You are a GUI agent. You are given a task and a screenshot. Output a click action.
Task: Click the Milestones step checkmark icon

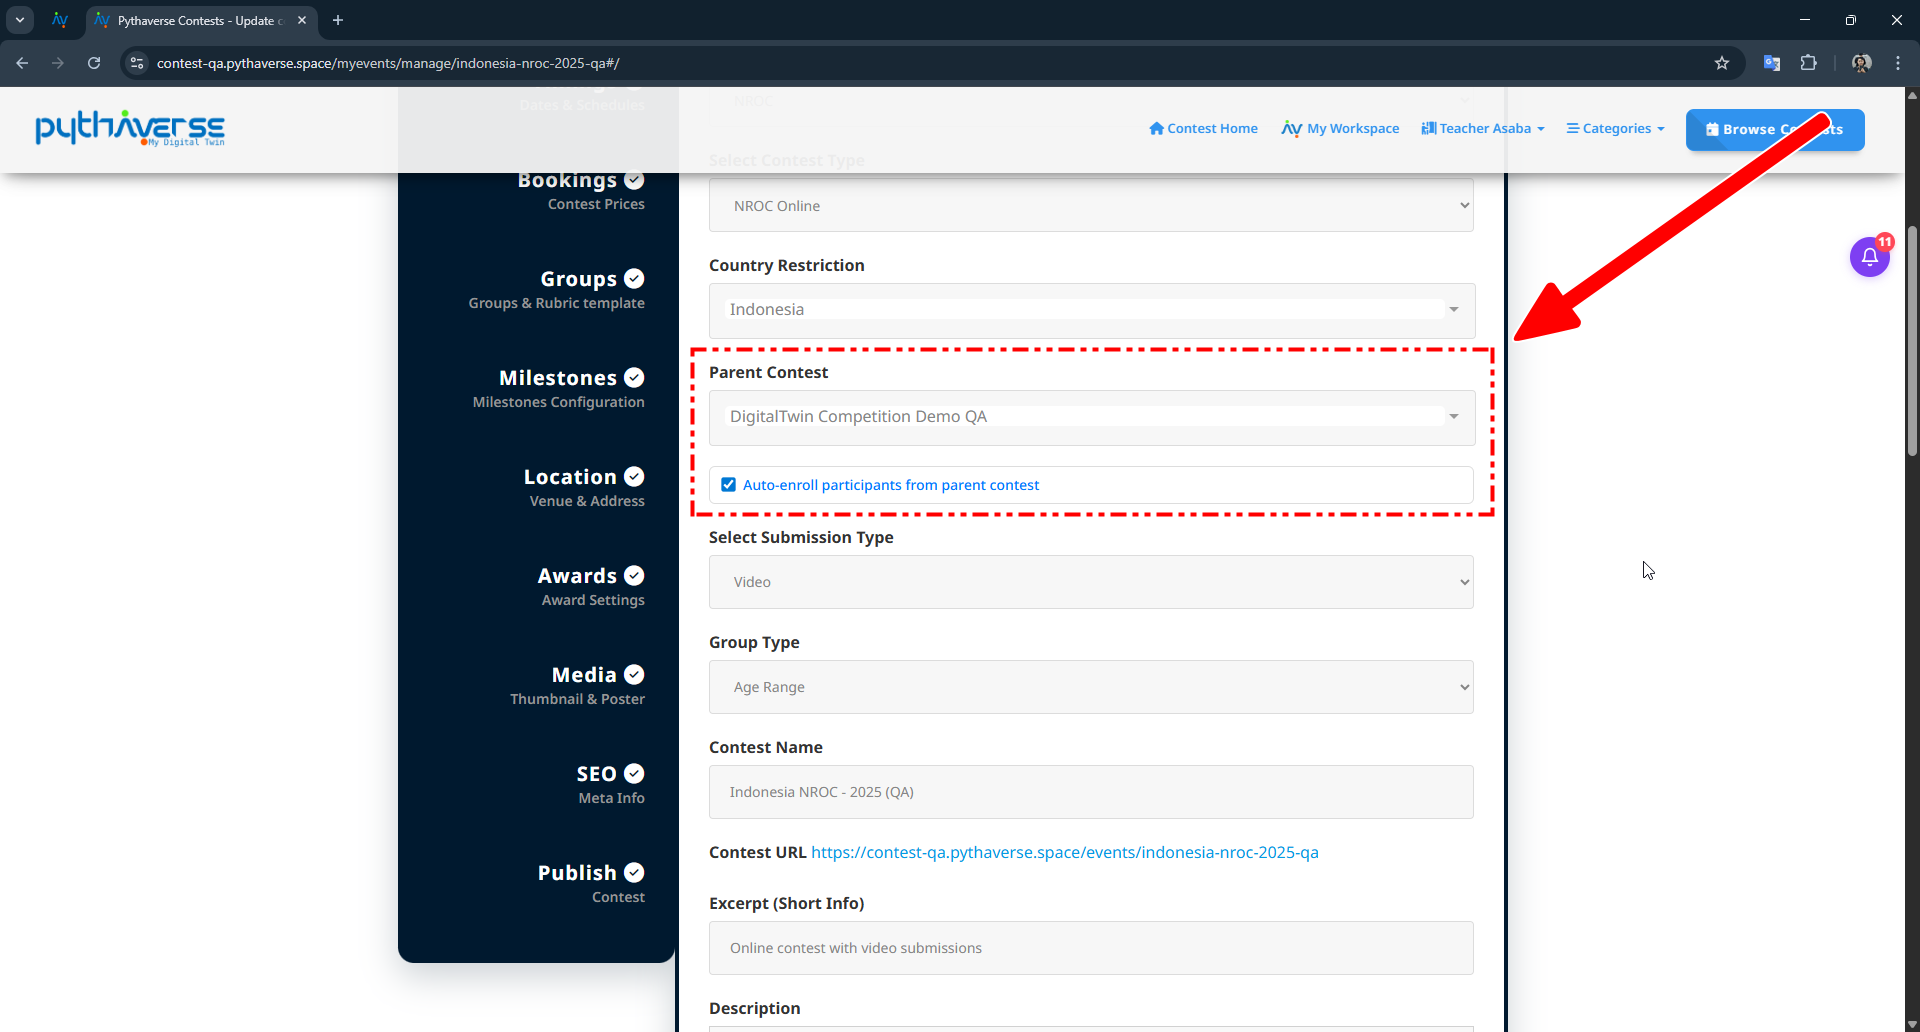click(x=634, y=378)
